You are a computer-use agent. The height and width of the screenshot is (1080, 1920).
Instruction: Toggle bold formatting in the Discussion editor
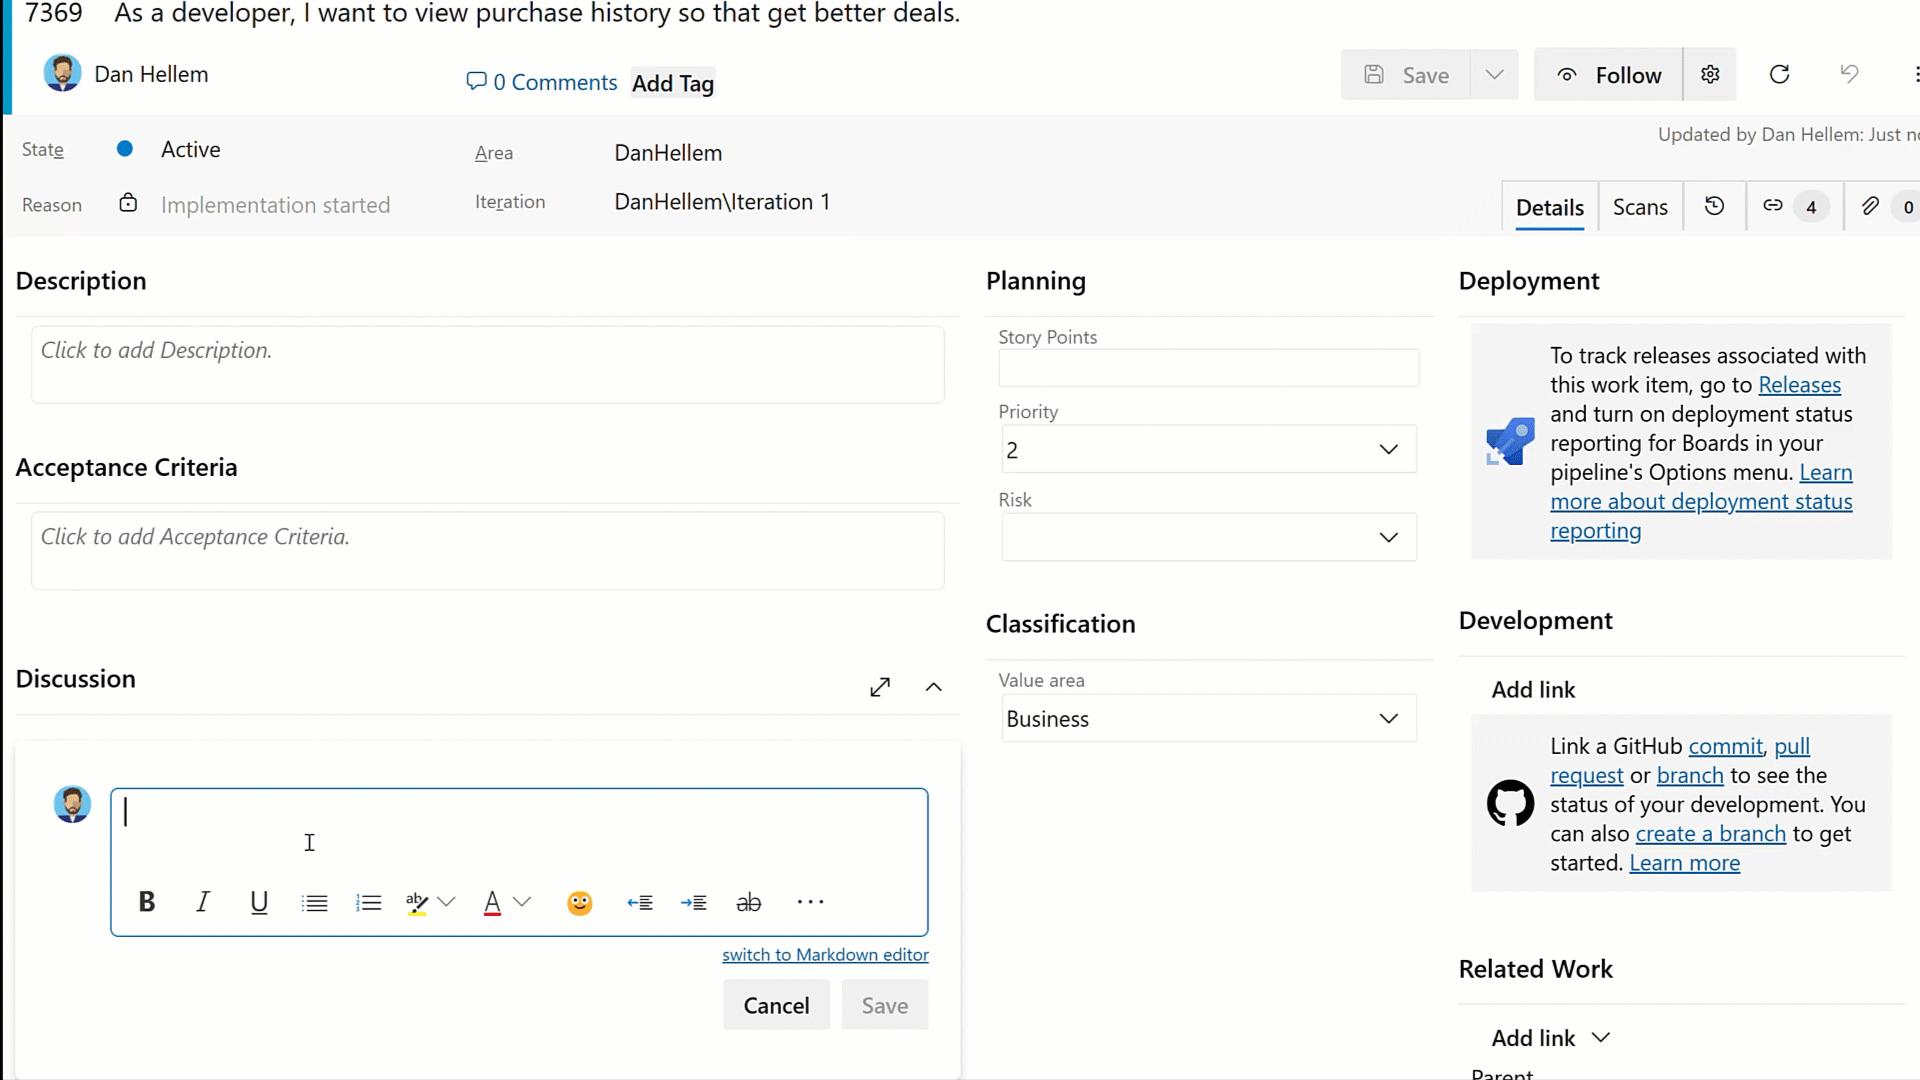146,901
